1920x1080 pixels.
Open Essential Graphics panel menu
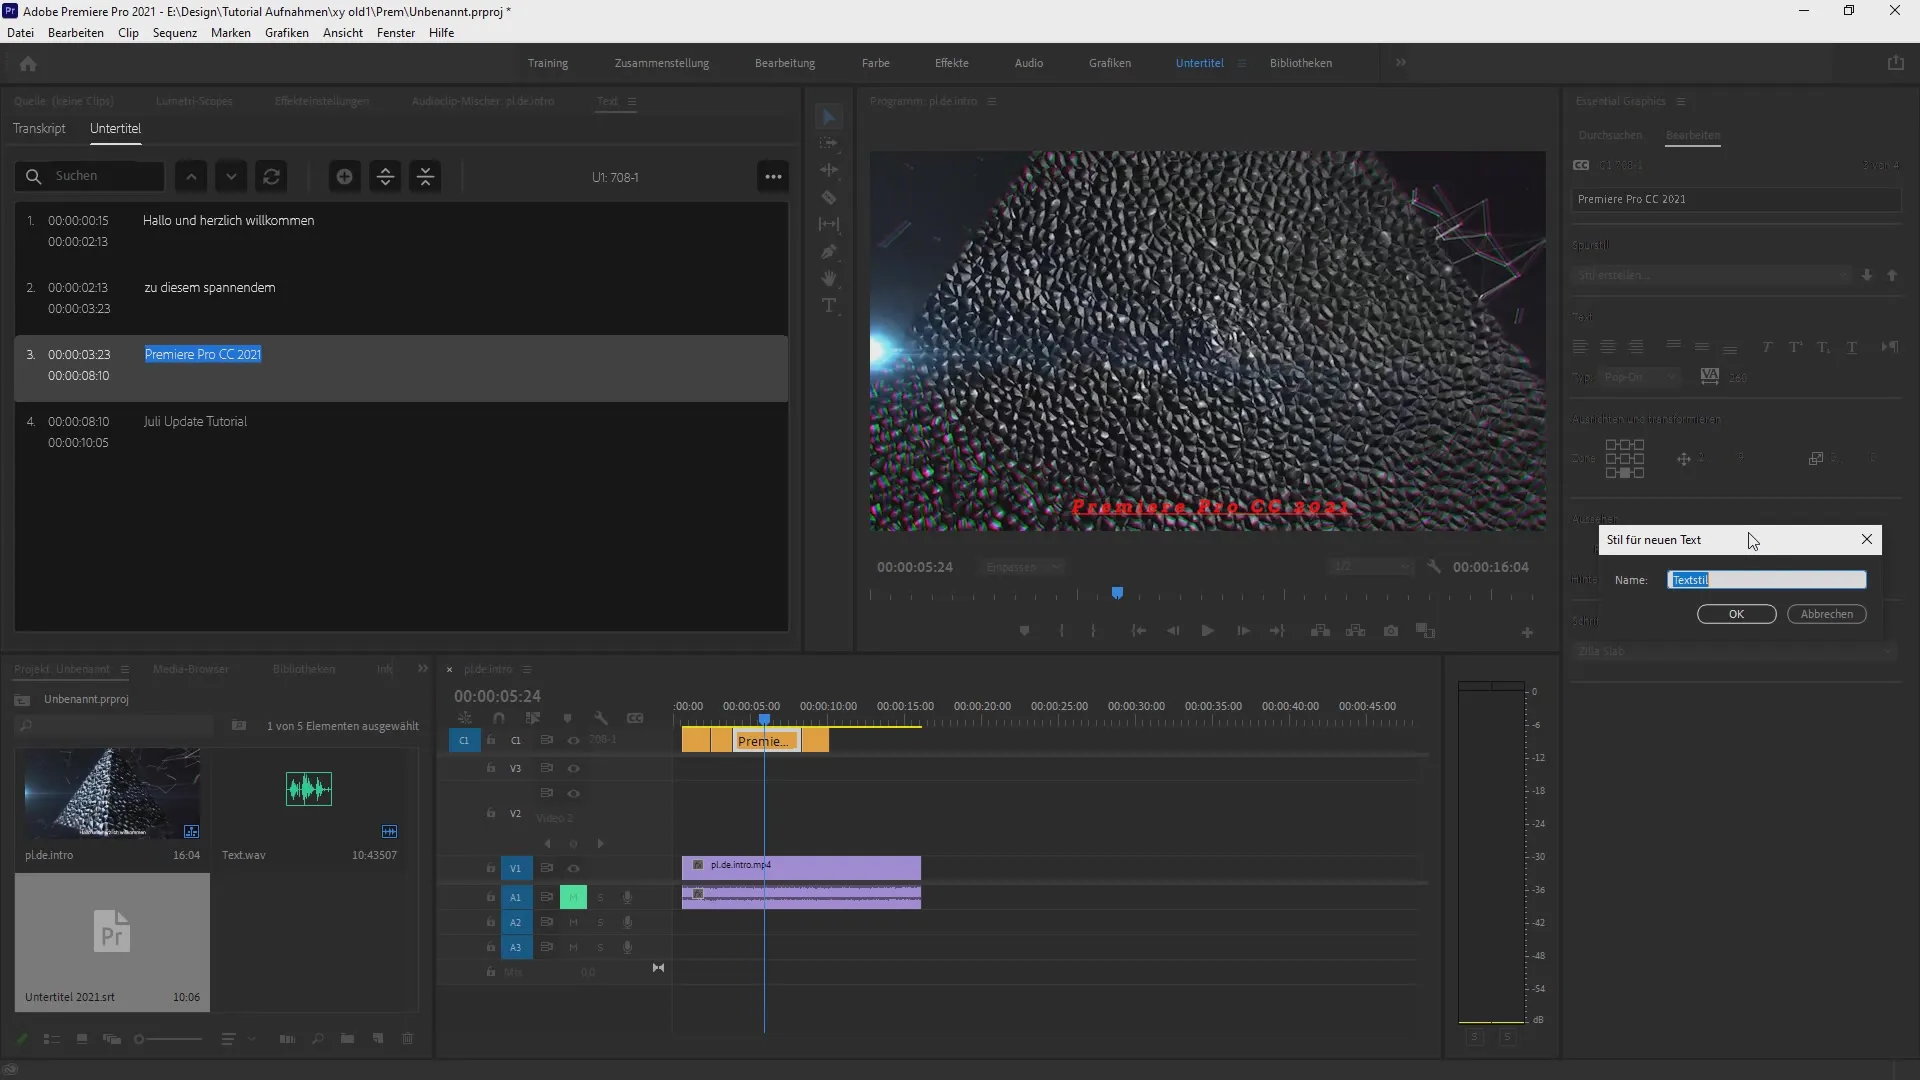(x=1681, y=101)
